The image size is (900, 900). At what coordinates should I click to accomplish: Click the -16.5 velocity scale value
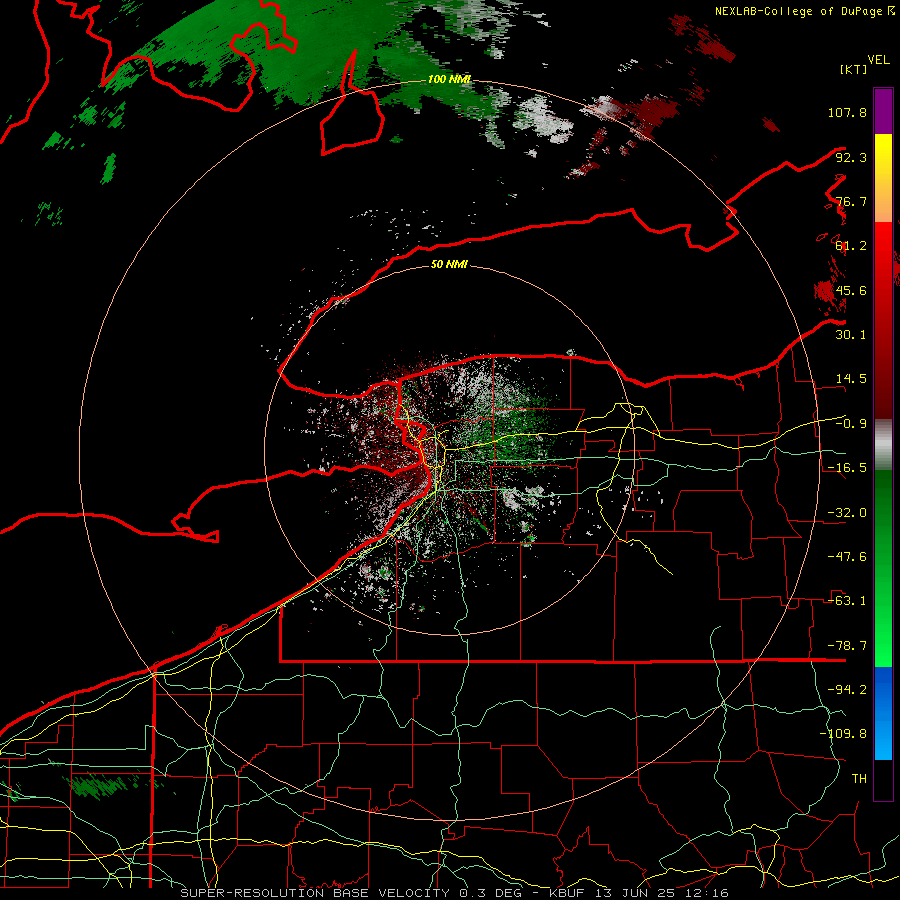847,468
